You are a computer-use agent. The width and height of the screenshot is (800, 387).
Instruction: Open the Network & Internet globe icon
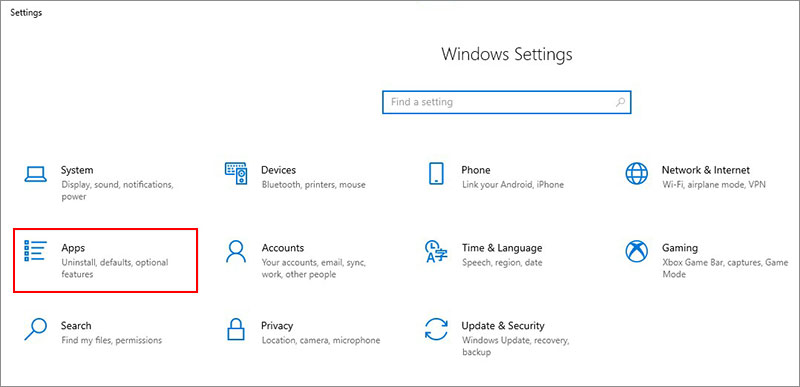coord(636,174)
